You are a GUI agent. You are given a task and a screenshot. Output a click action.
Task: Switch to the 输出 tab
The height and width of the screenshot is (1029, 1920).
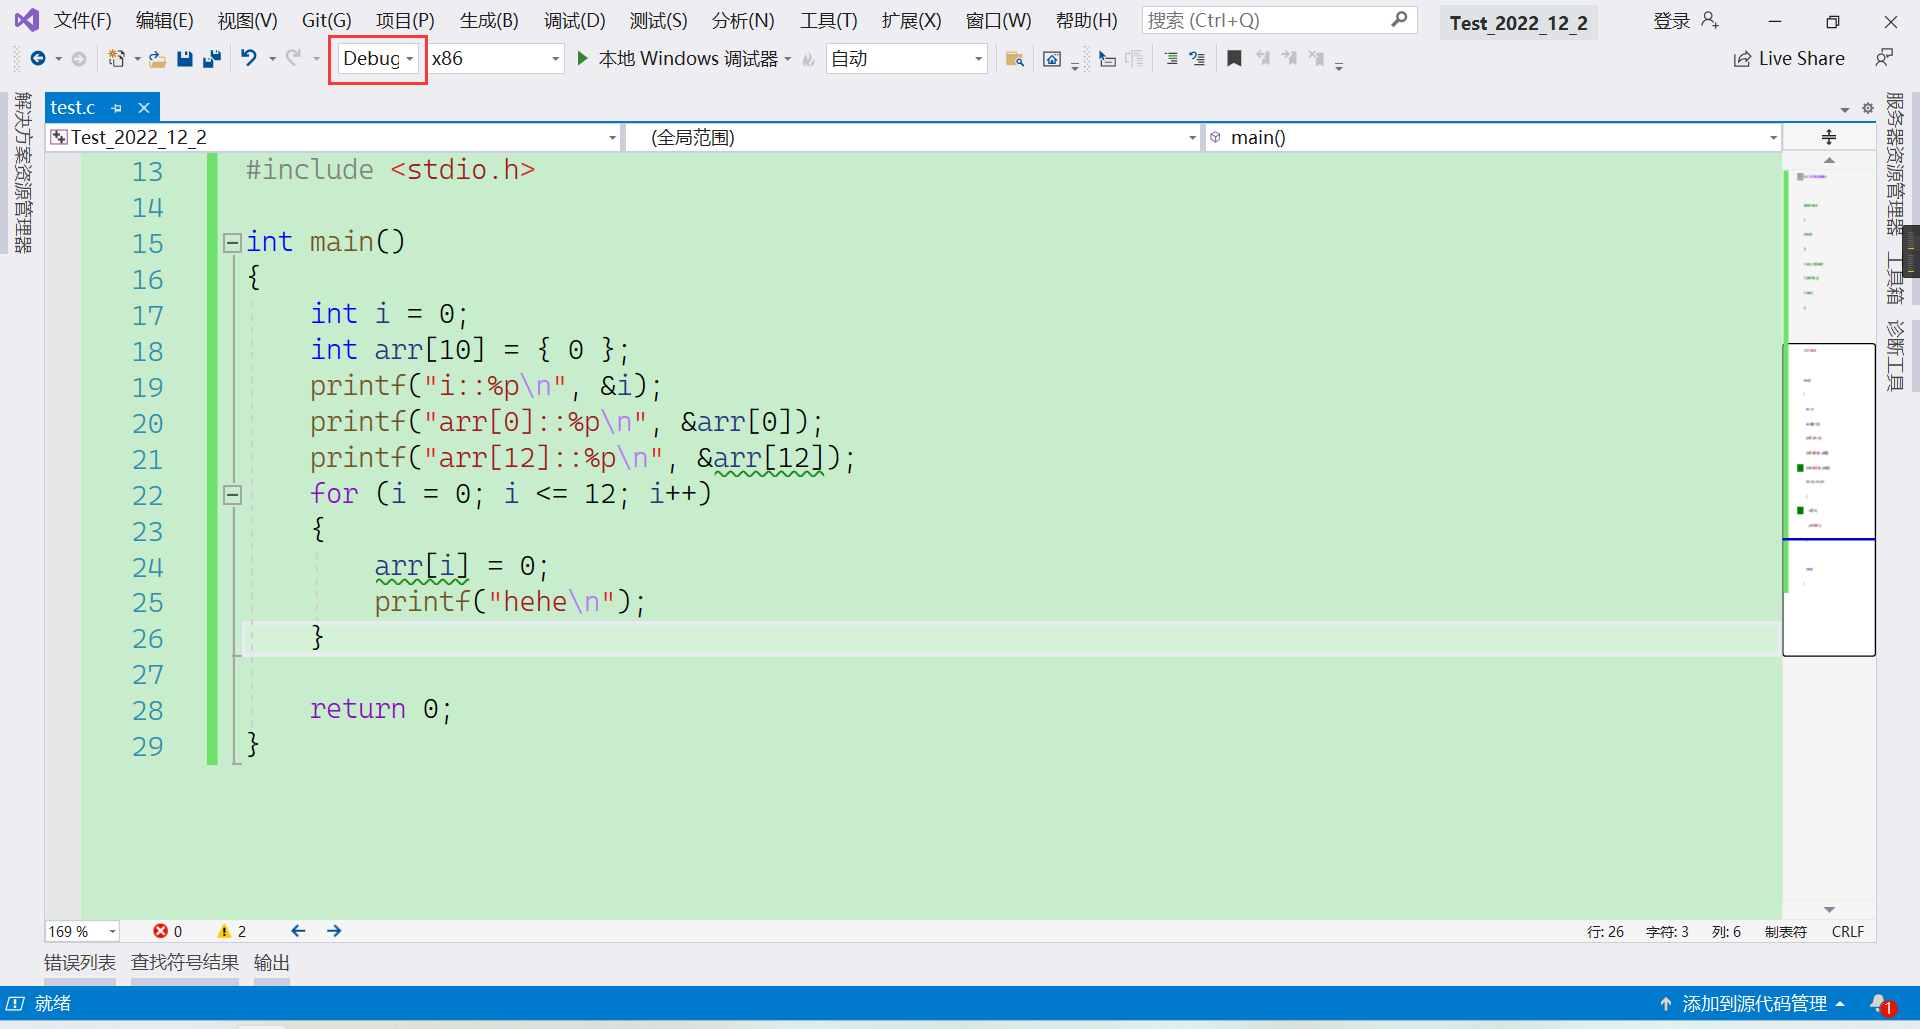[272, 962]
